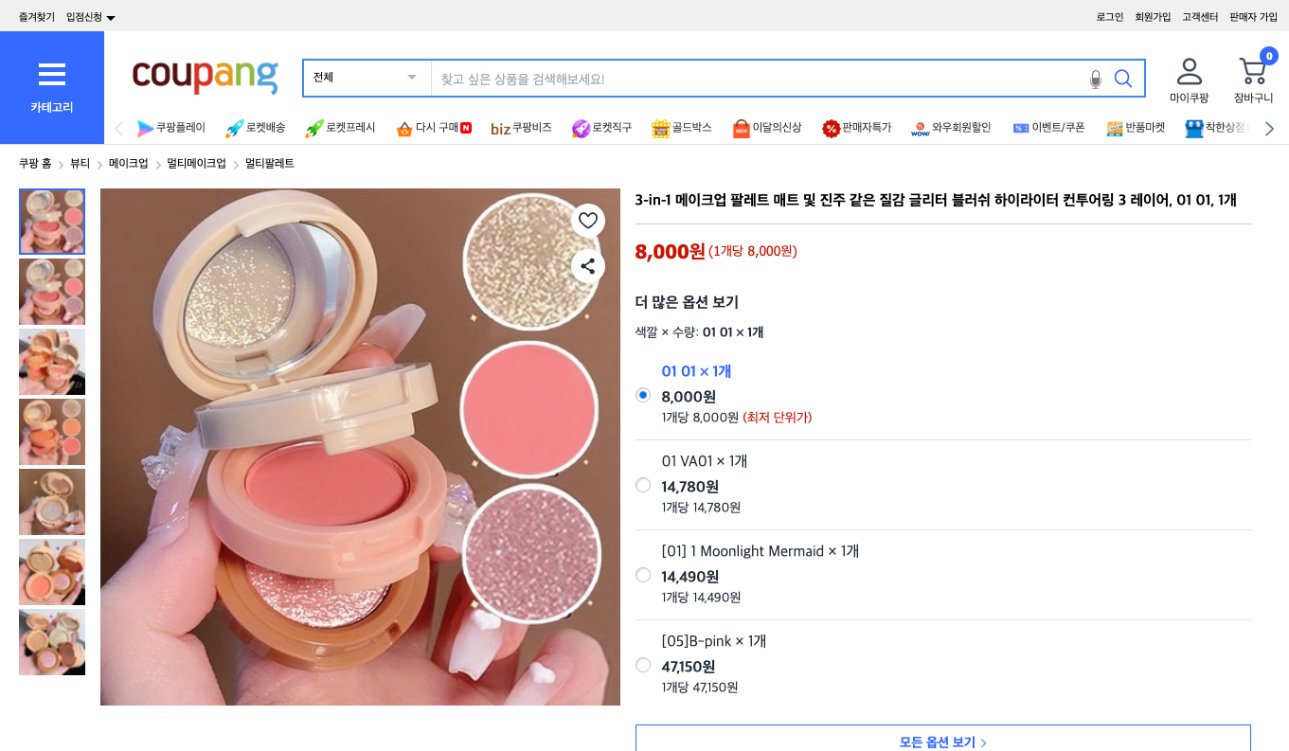
Task: Open the 장바구니 shopping cart icon
Action: pyautogui.click(x=1251, y=74)
